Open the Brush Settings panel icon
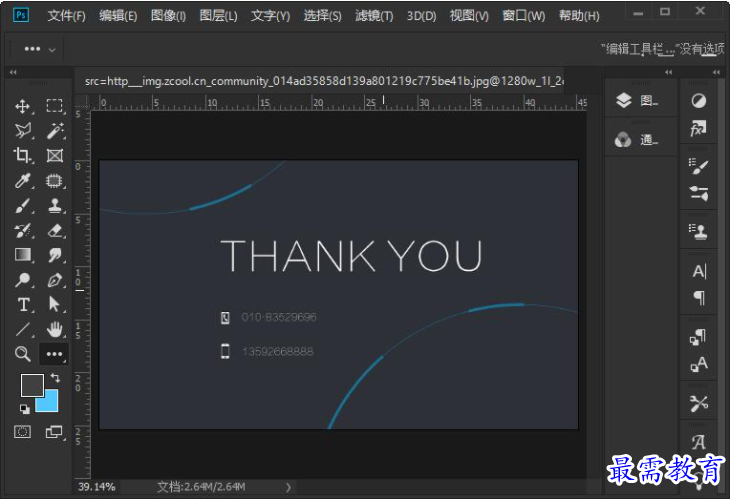Screen dimensions: 731x501 tap(698, 165)
